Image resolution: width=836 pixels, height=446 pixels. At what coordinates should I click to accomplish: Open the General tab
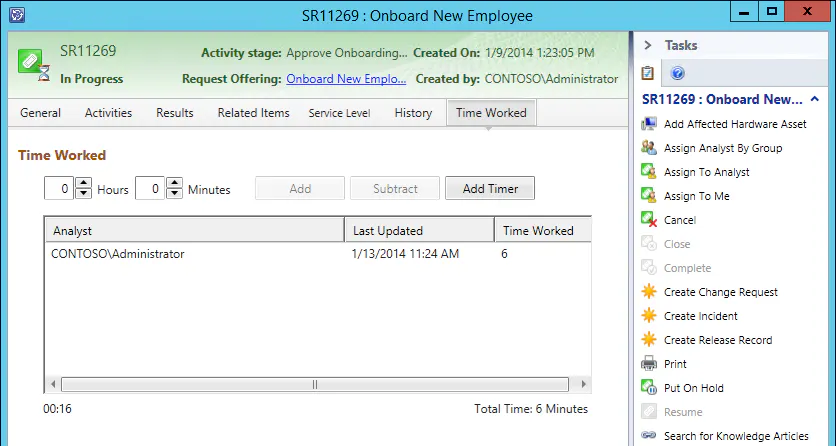tap(41, 113)
